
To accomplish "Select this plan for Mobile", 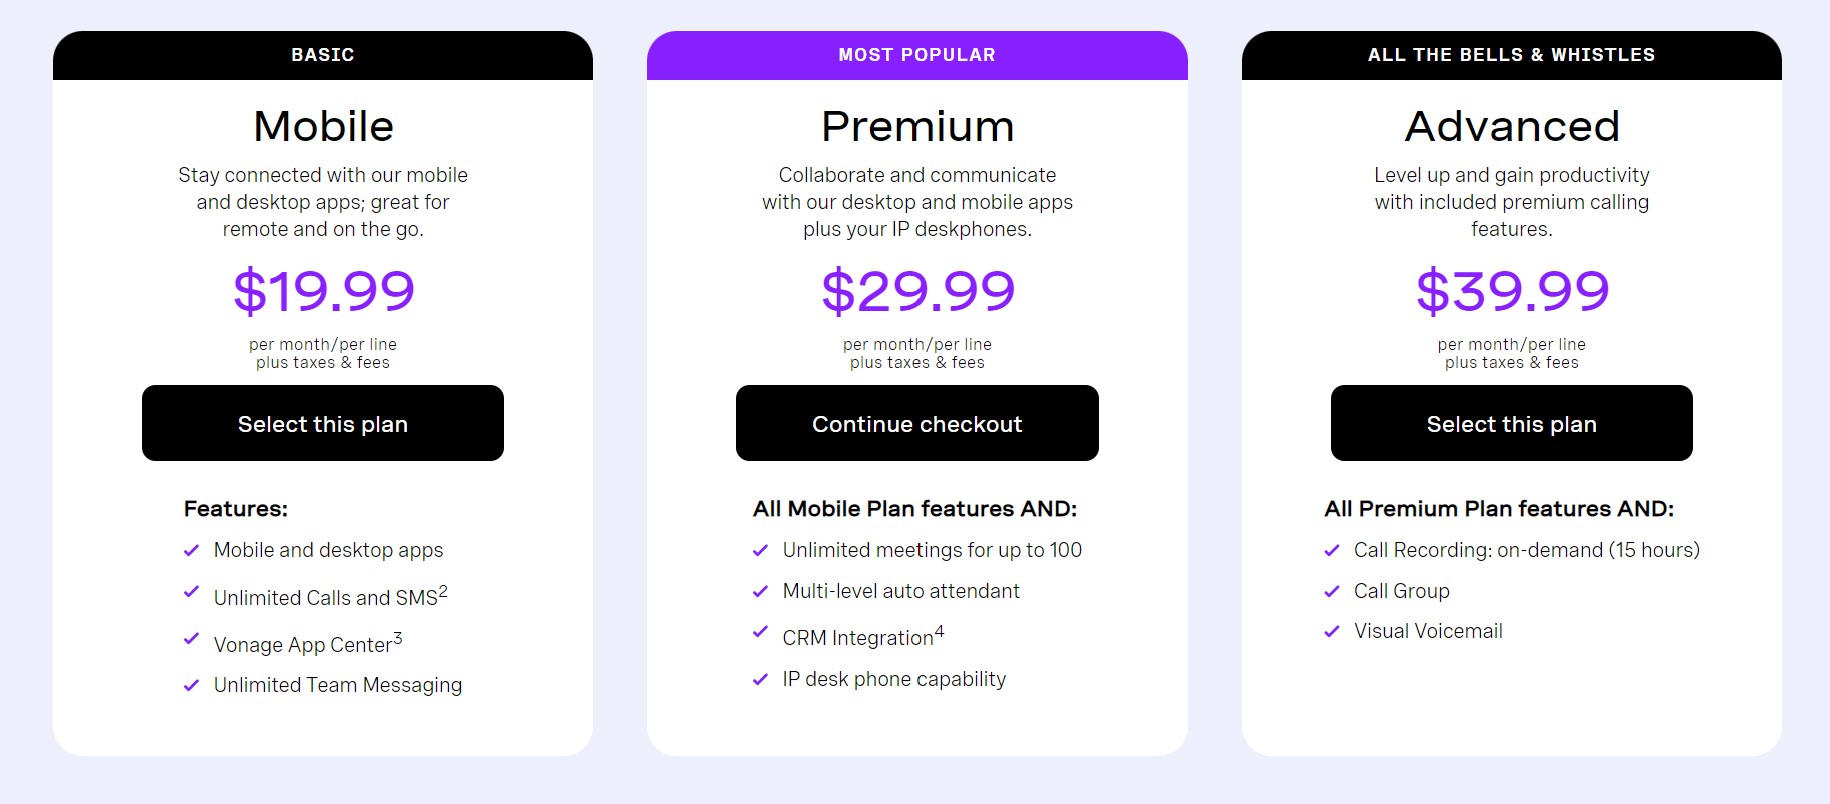I will pyautogui.click(x=323, y=423).
